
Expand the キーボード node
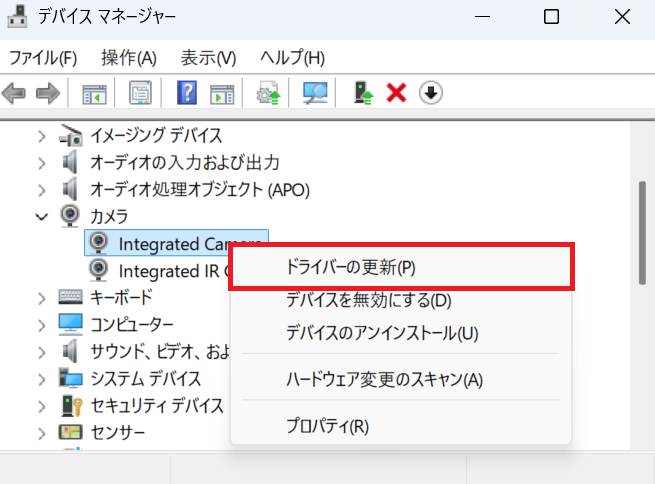click(41, 298)
